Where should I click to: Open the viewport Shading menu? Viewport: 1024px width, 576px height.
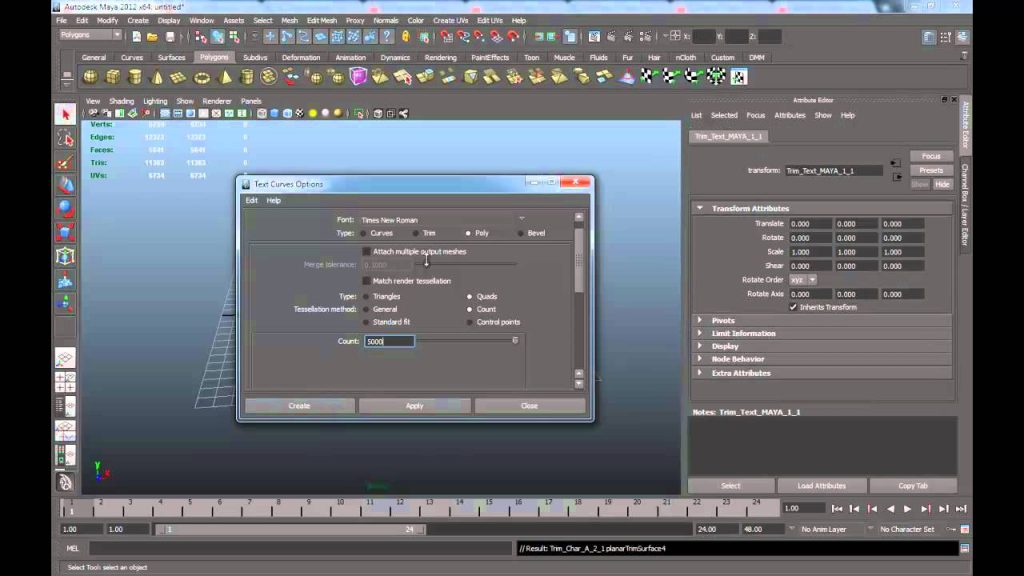(x=121, y=101)
